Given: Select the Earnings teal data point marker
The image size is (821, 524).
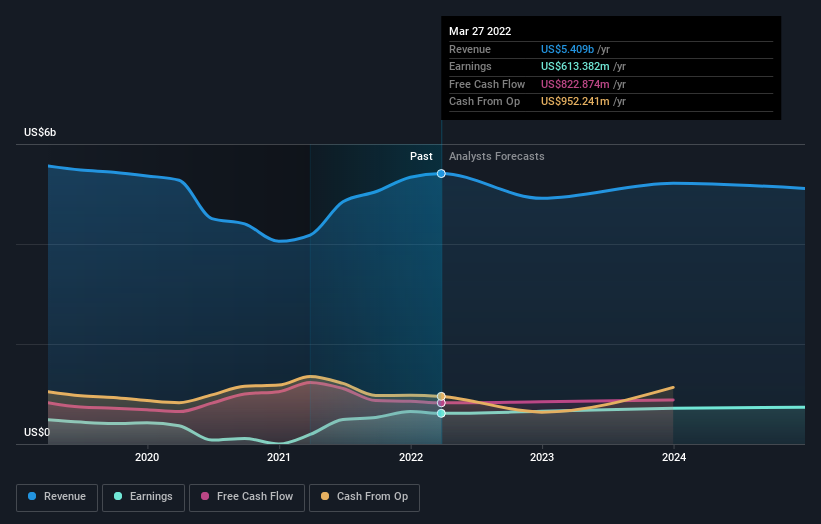Looking at the screenshot, I should tap(441, 414).
